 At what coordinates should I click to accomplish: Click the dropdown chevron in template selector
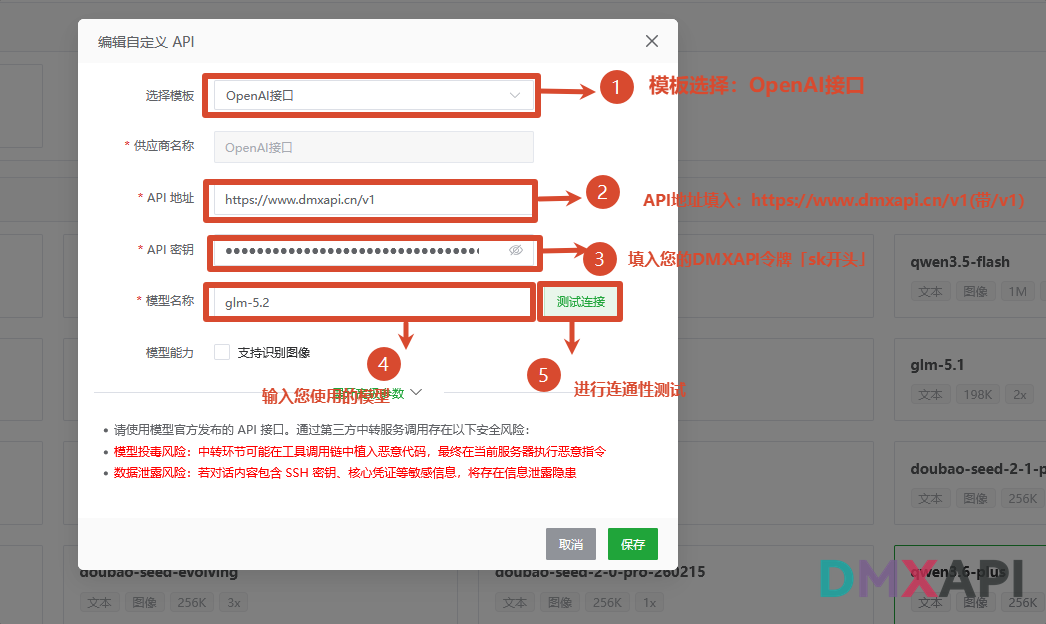tap(514, 95)
